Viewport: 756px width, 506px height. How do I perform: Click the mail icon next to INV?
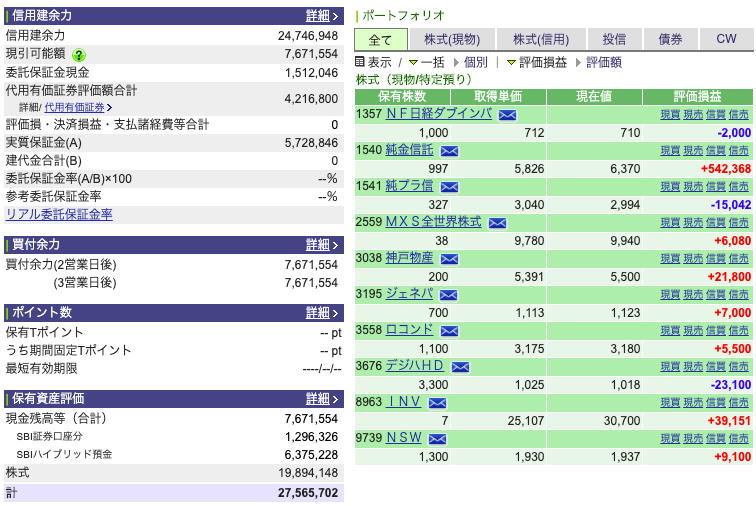(x=437, y=403)
